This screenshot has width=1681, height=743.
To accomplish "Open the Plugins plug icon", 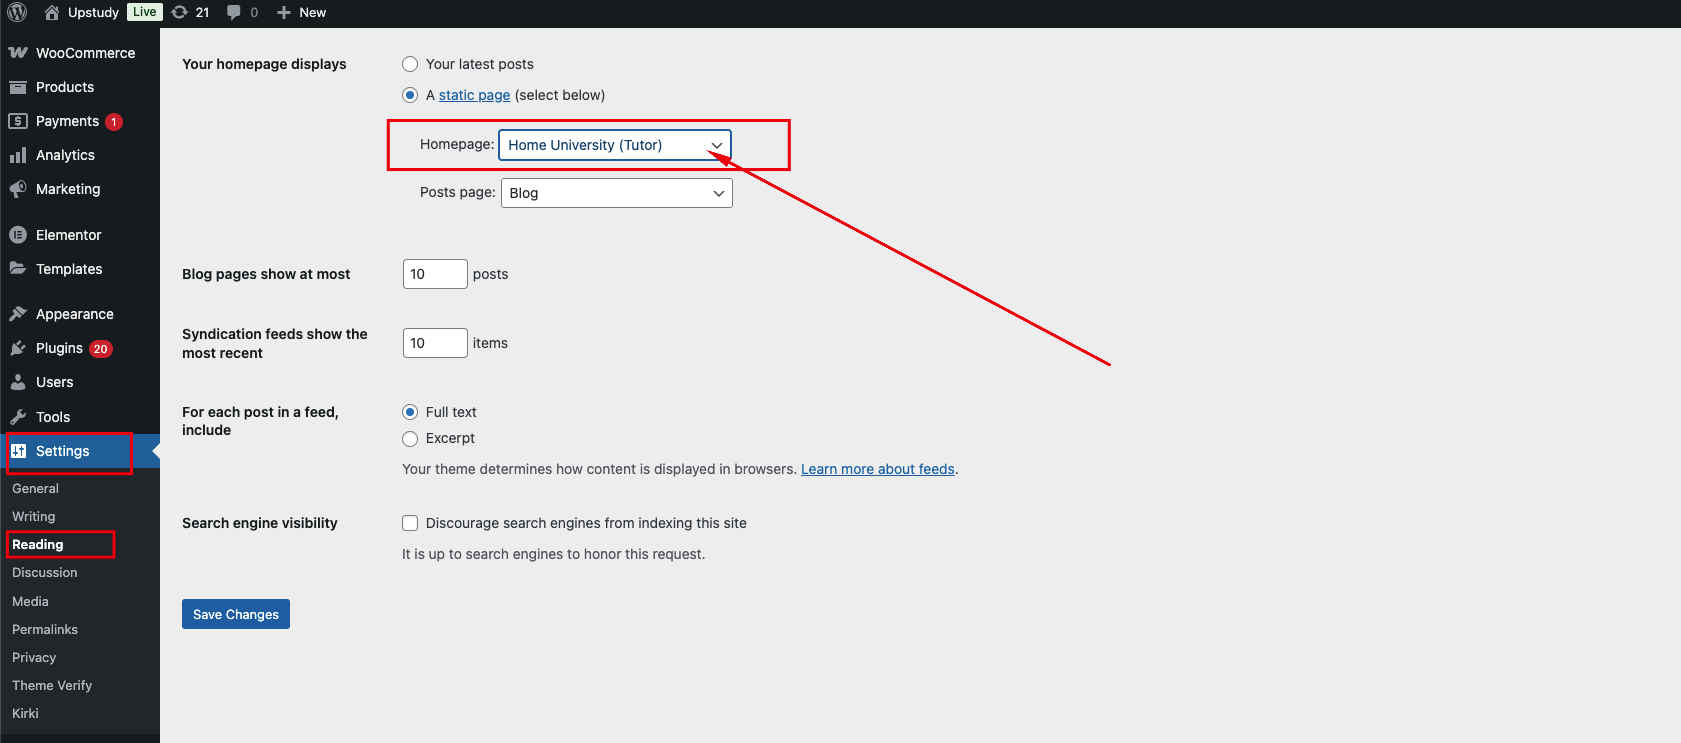I will click(x=18, y=348).
